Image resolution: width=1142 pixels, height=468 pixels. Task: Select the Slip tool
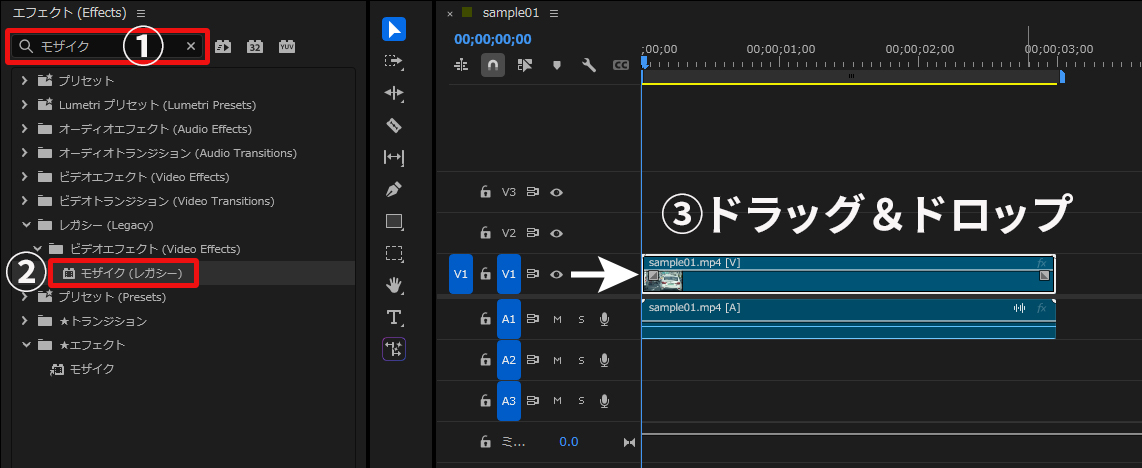[394, 157]
